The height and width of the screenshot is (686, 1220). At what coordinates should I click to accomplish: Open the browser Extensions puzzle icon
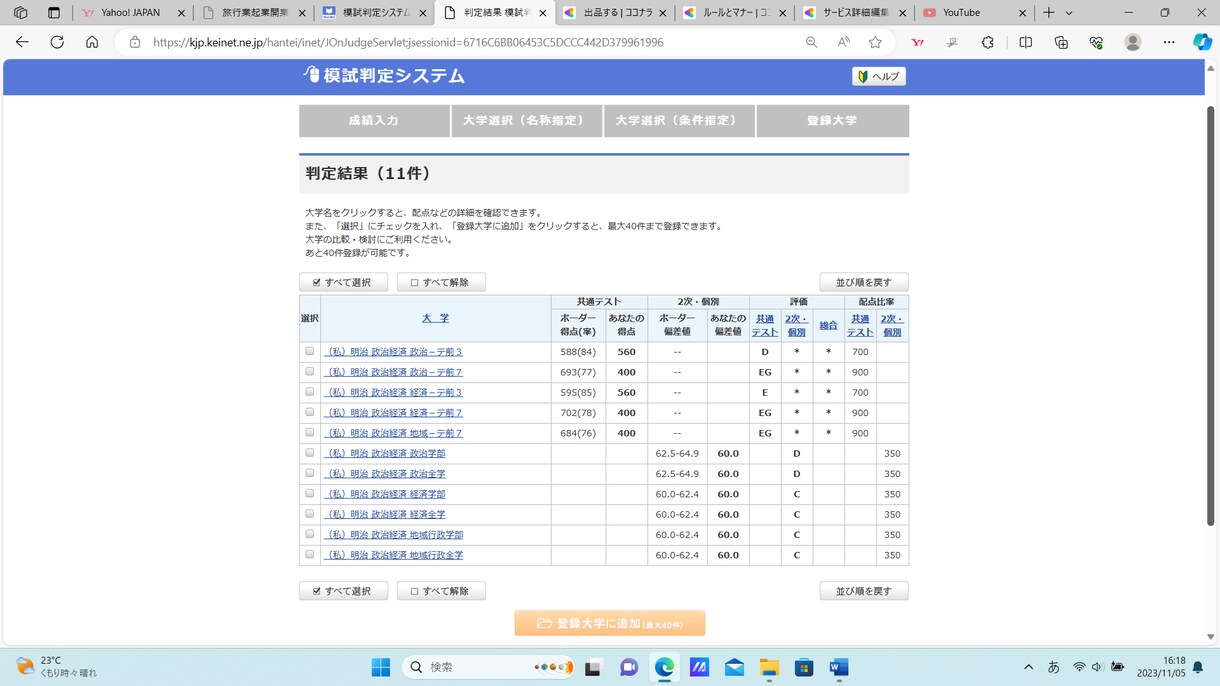click(x=988, y=42)
